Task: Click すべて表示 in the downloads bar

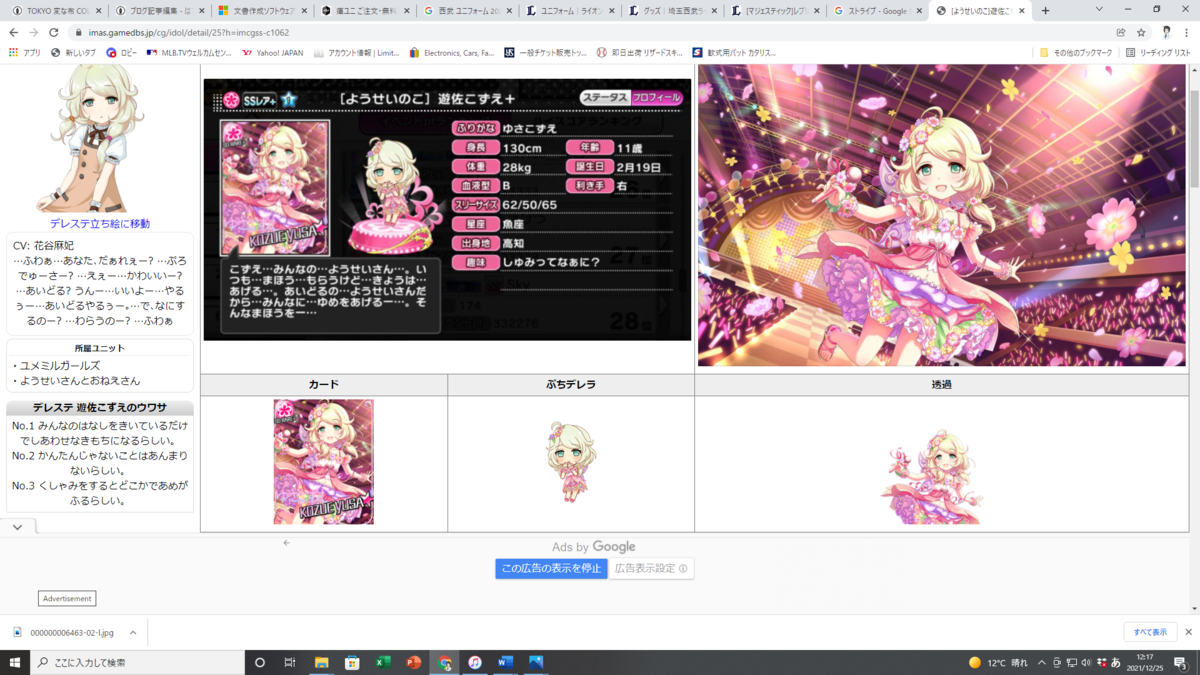Action: point(1149,632)
